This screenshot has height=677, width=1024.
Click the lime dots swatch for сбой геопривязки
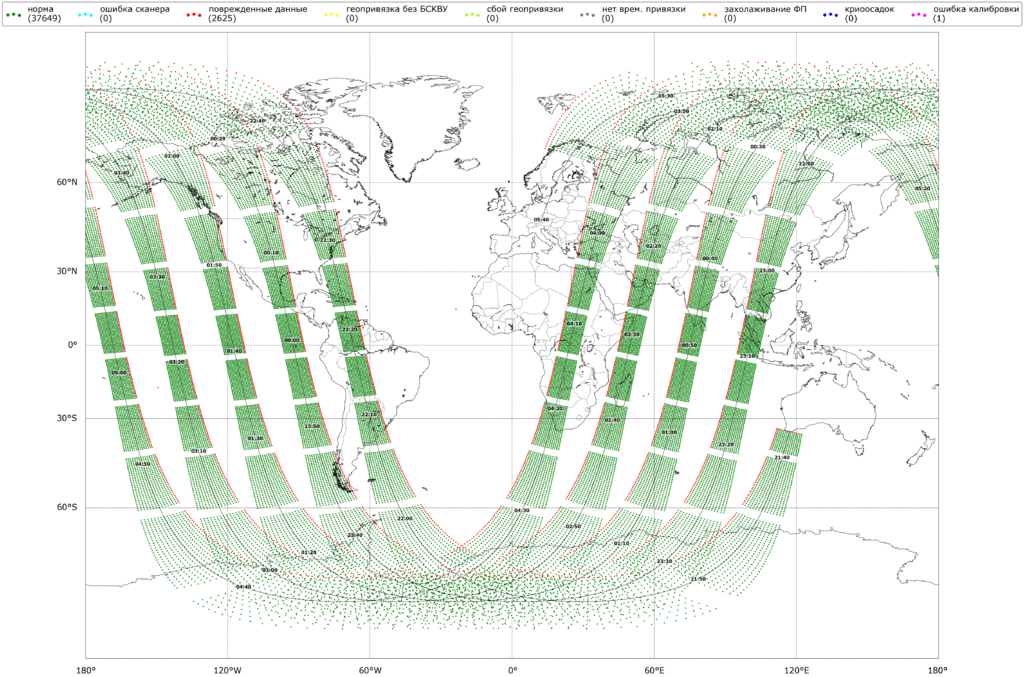(x=473, y=14)
